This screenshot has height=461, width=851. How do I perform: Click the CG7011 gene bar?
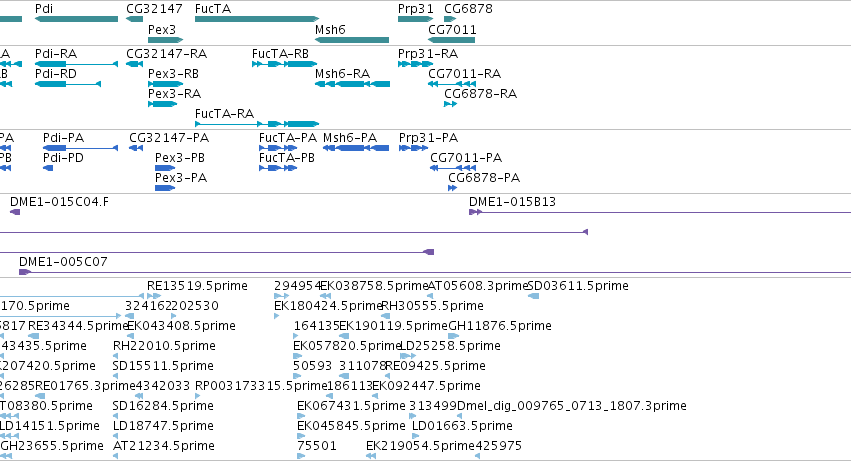pos(452,40)
